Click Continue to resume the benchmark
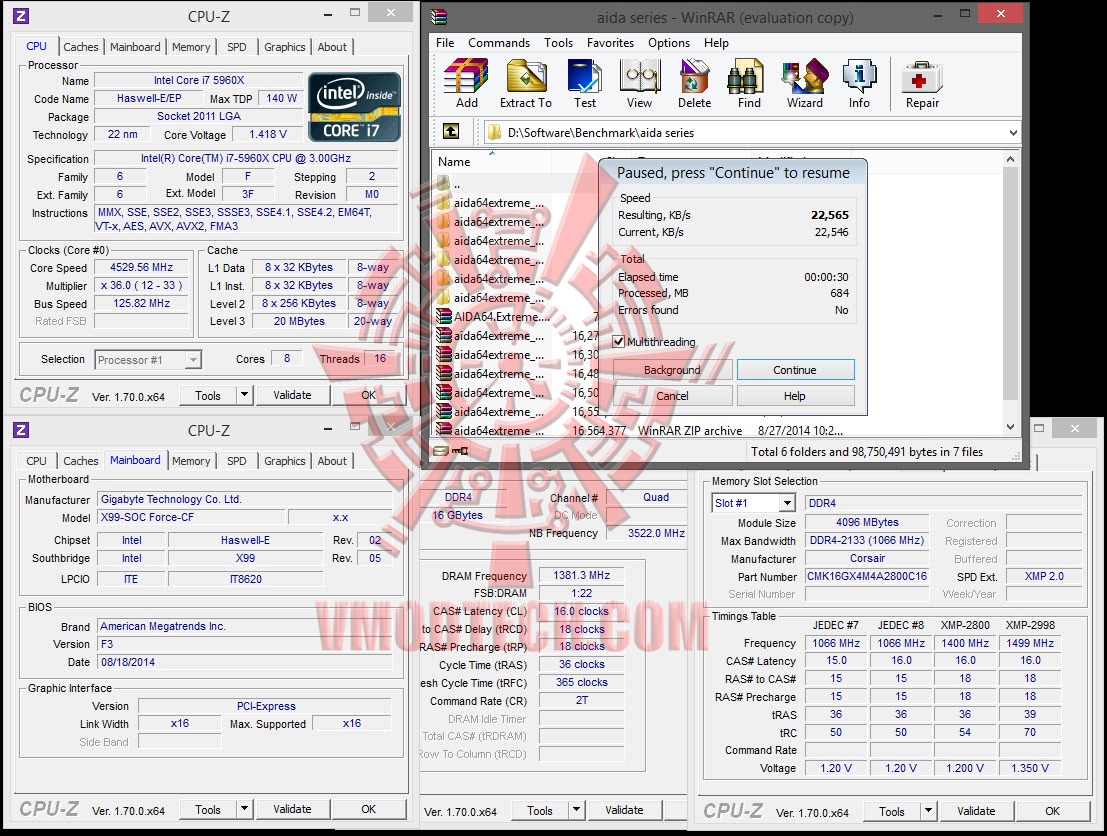This screenshot has width=1107, height=836. 795,369
